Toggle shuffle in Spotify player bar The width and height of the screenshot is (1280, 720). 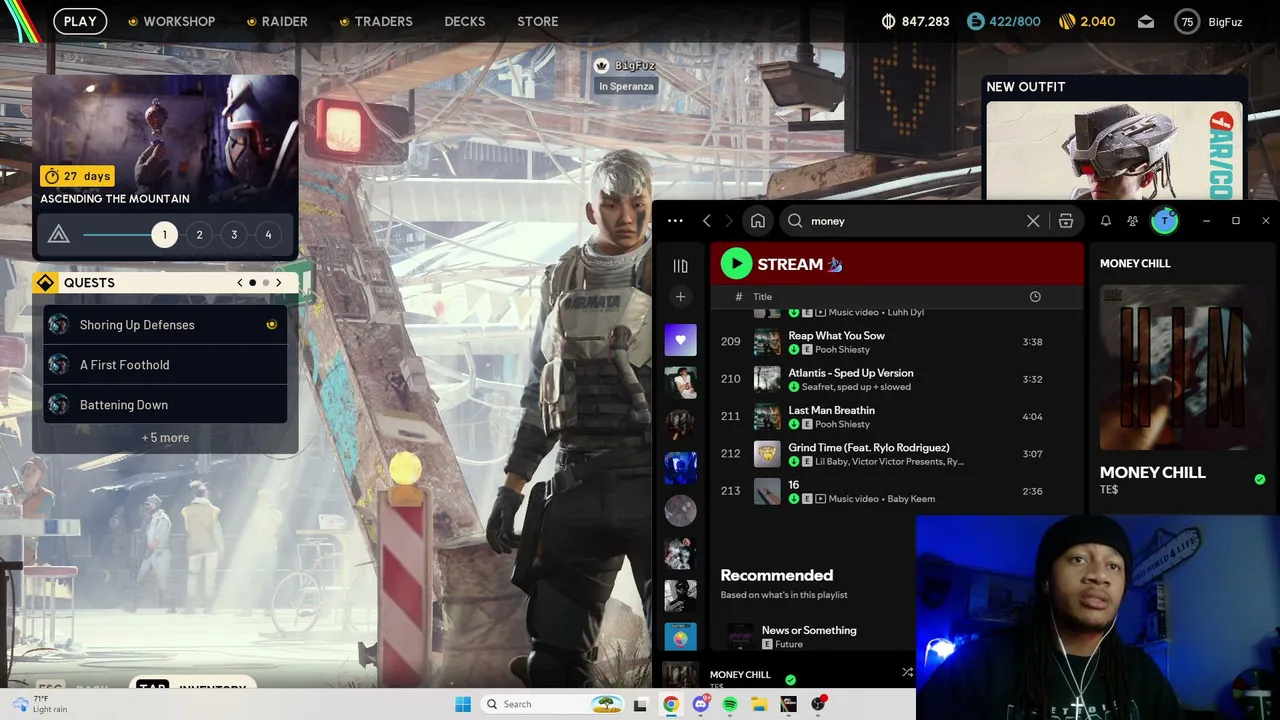(907, 673)
